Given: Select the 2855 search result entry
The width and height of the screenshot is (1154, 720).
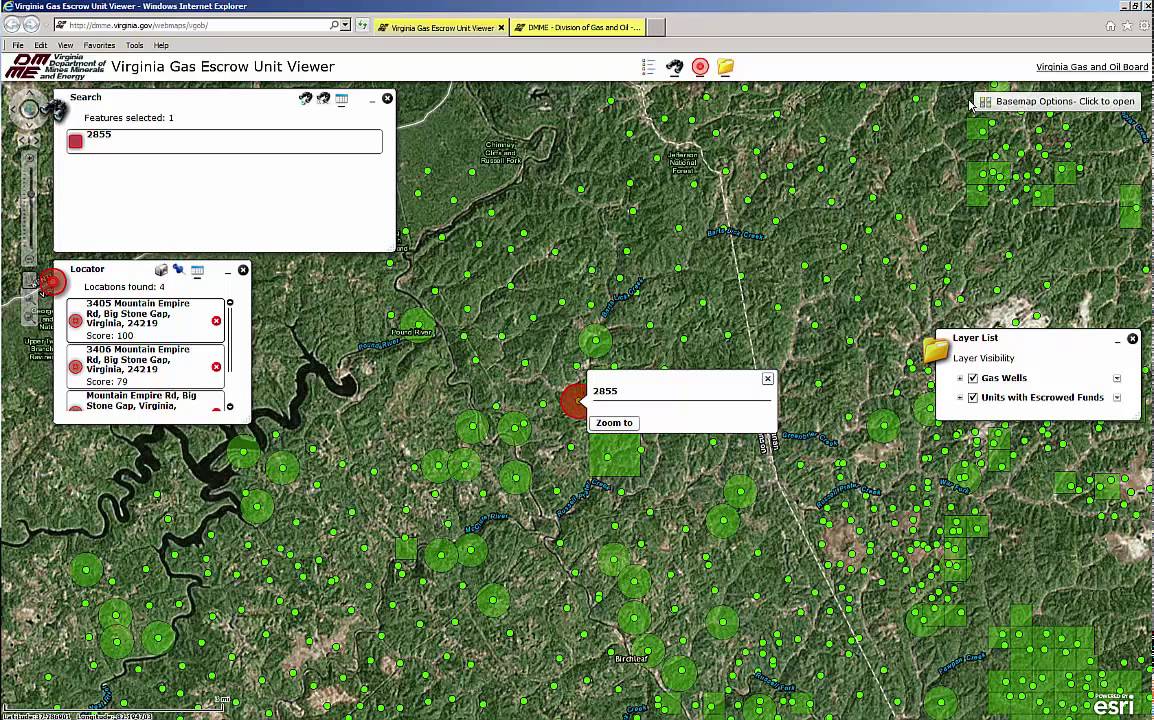Looking at the screenshot, I should [x=224, y=141].
